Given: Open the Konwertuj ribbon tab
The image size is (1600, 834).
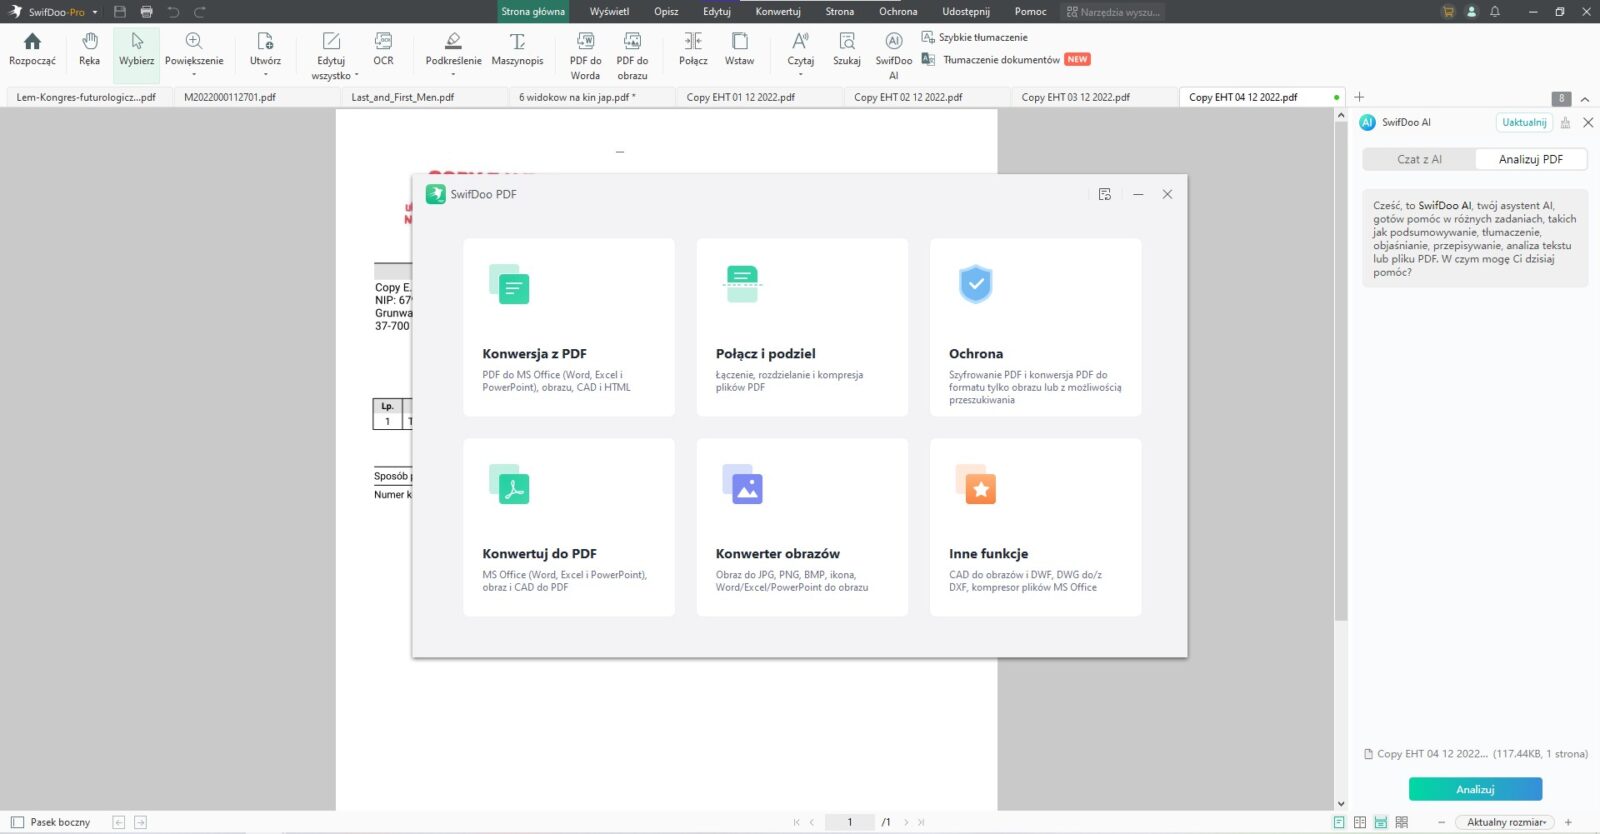Looking at the screenshot, I should [778, 12].
